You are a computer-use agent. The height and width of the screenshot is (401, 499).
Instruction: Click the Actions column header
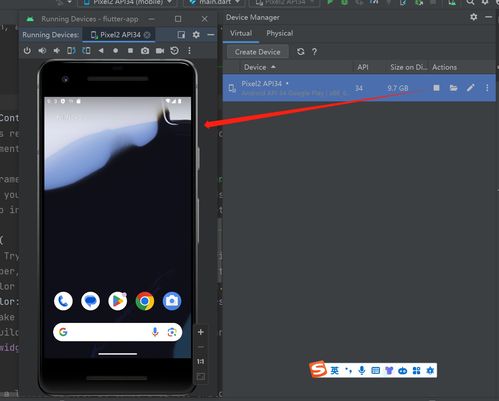point(444,67)
